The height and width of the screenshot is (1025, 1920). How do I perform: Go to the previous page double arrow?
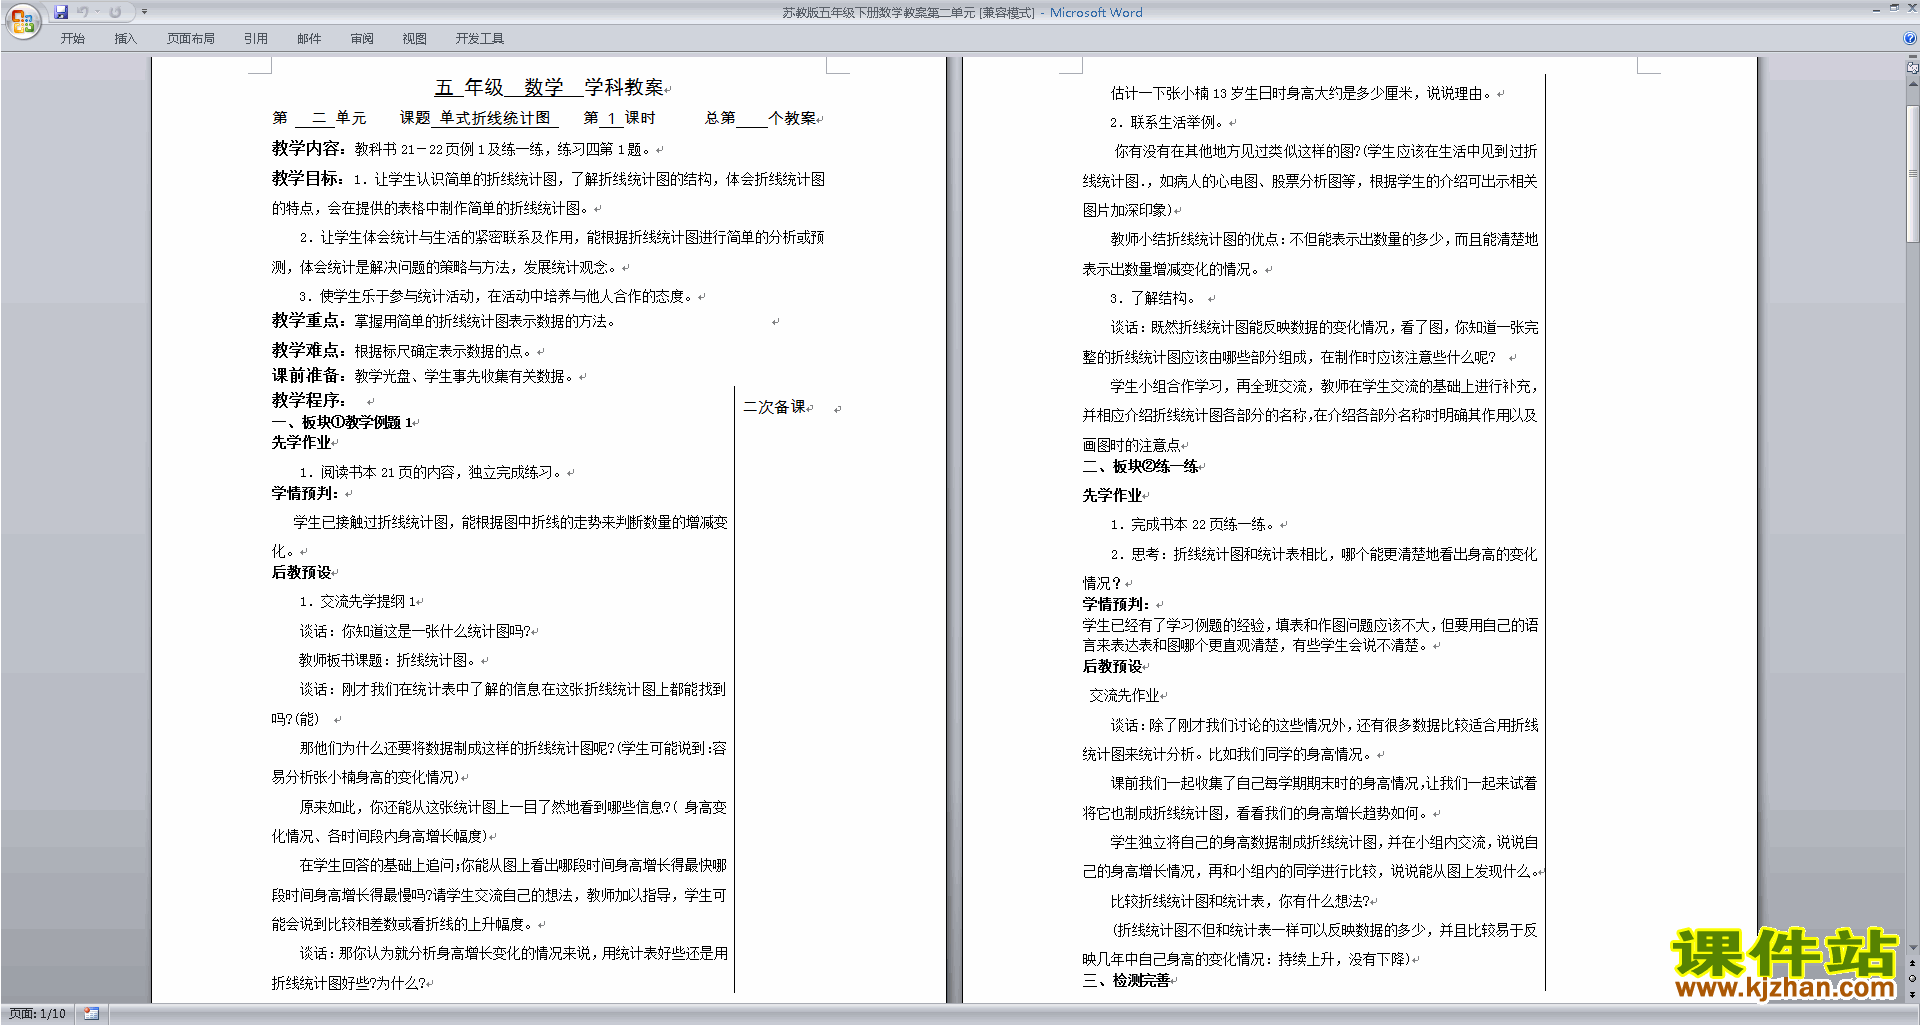click(x=1913, y=963)
